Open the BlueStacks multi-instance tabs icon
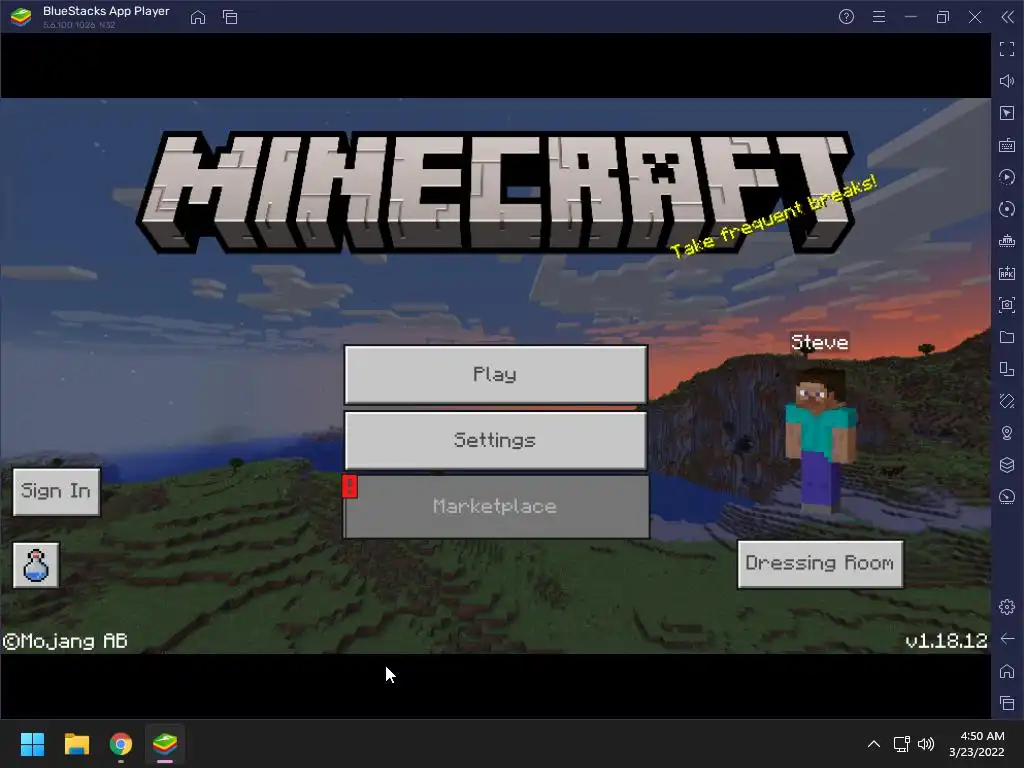Viewport: 1024px width, 768px height. (x=230, y=17)
